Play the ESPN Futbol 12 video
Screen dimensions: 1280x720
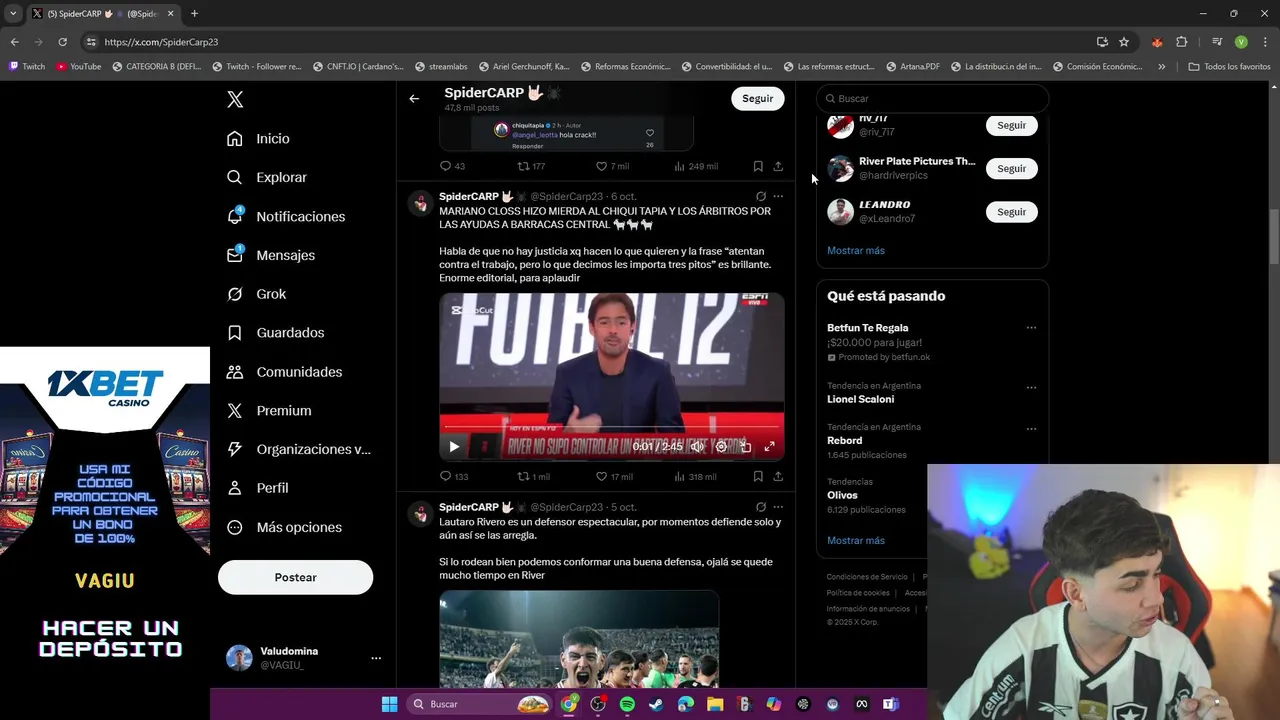[x=453, y=447]
